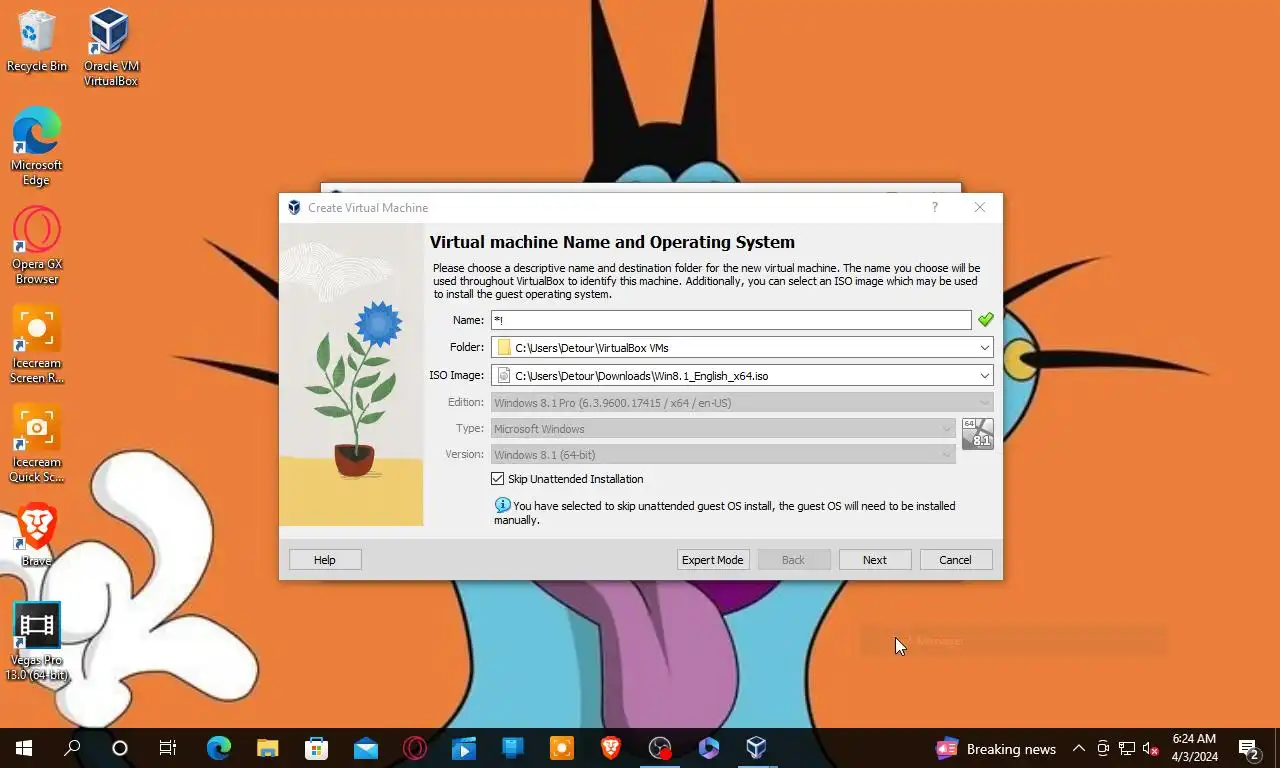Click the Help button
1280x768 pixels.
[x=325, y=560]
